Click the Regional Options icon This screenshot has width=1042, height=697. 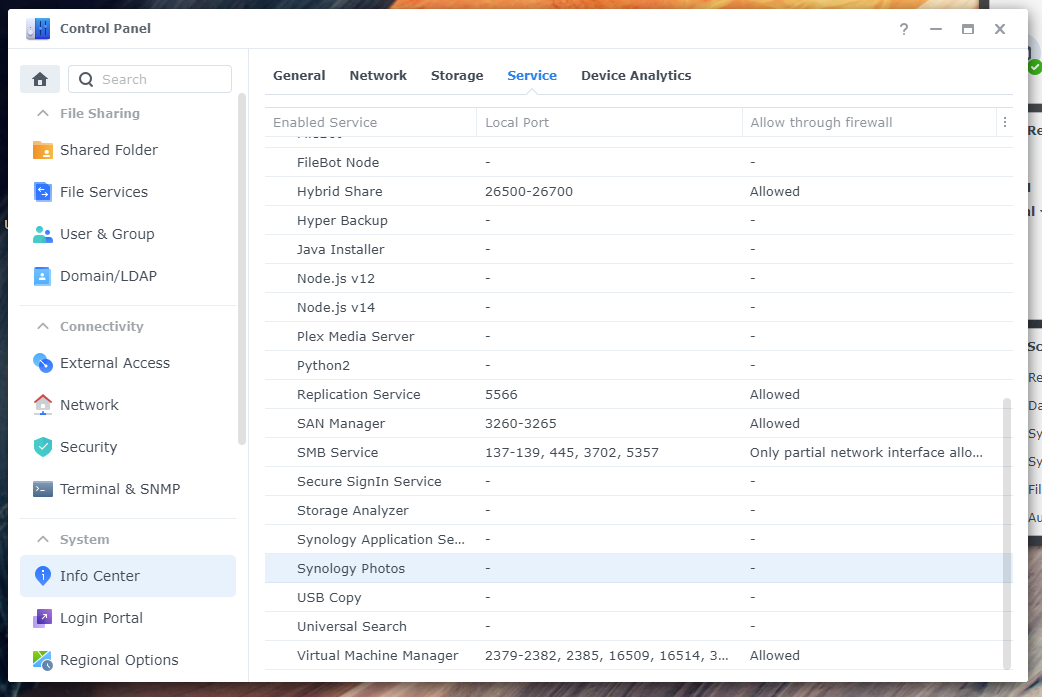click(x=43, y=660)
